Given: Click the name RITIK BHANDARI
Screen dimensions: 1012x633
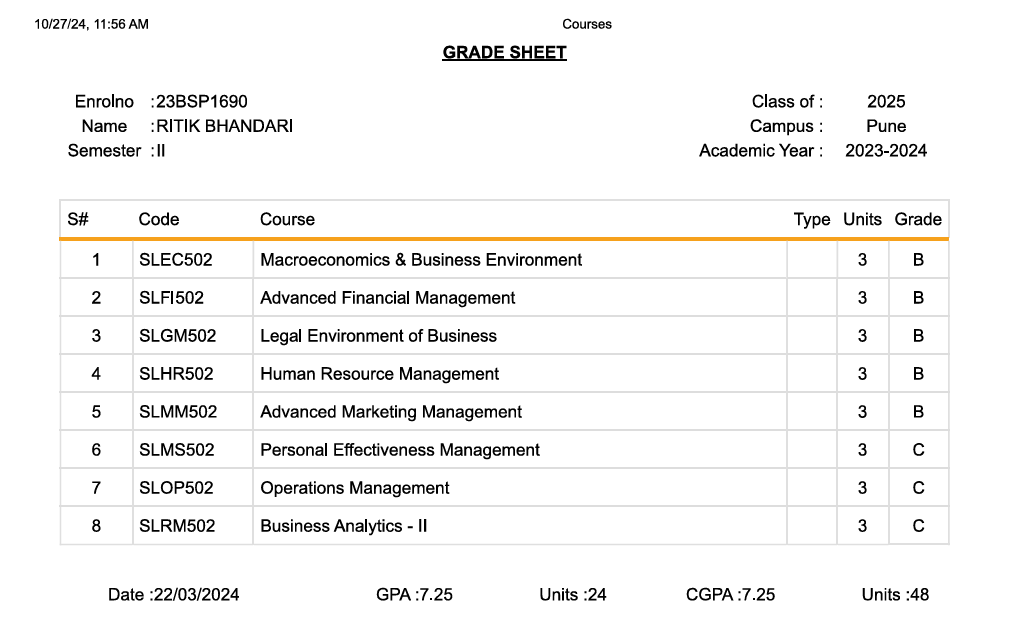Looking at the screenshot, I should point(225,127).
